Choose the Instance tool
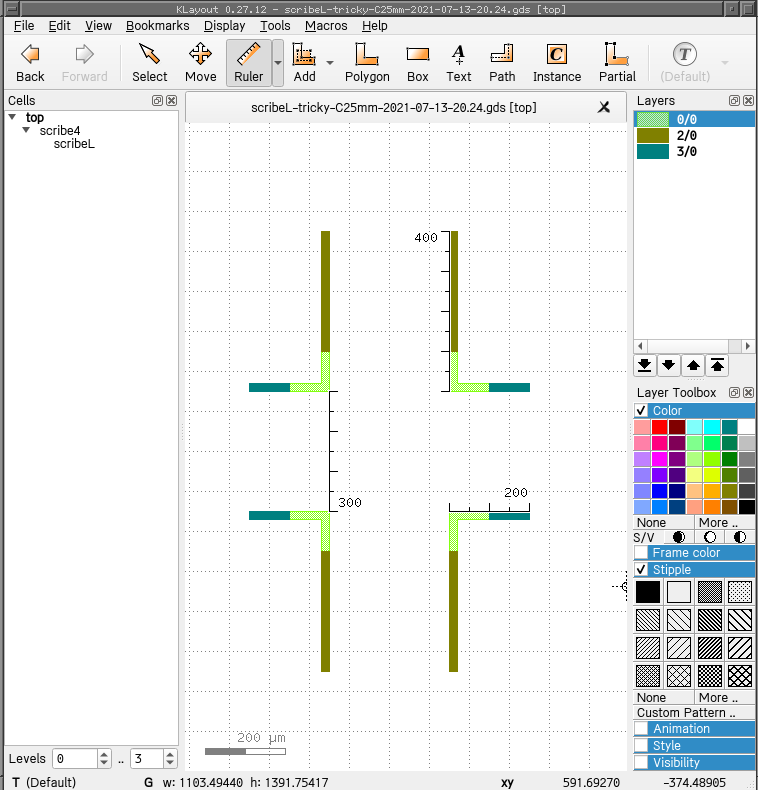The image size is (758, 790). pos(557,63)
